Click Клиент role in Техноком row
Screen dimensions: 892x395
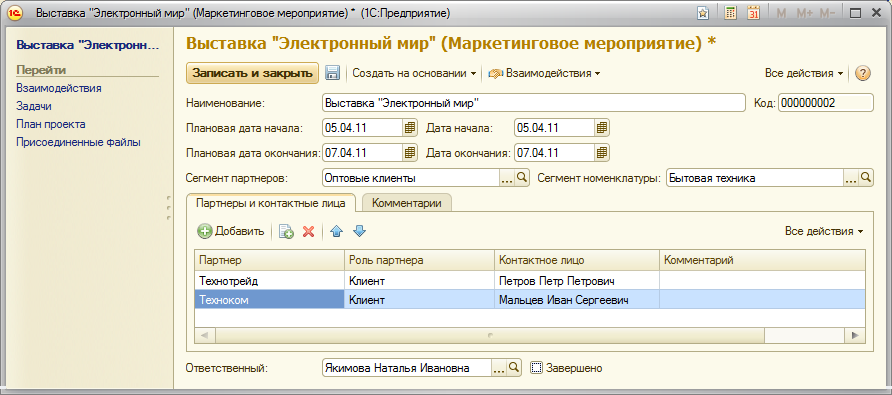[419, 299]
